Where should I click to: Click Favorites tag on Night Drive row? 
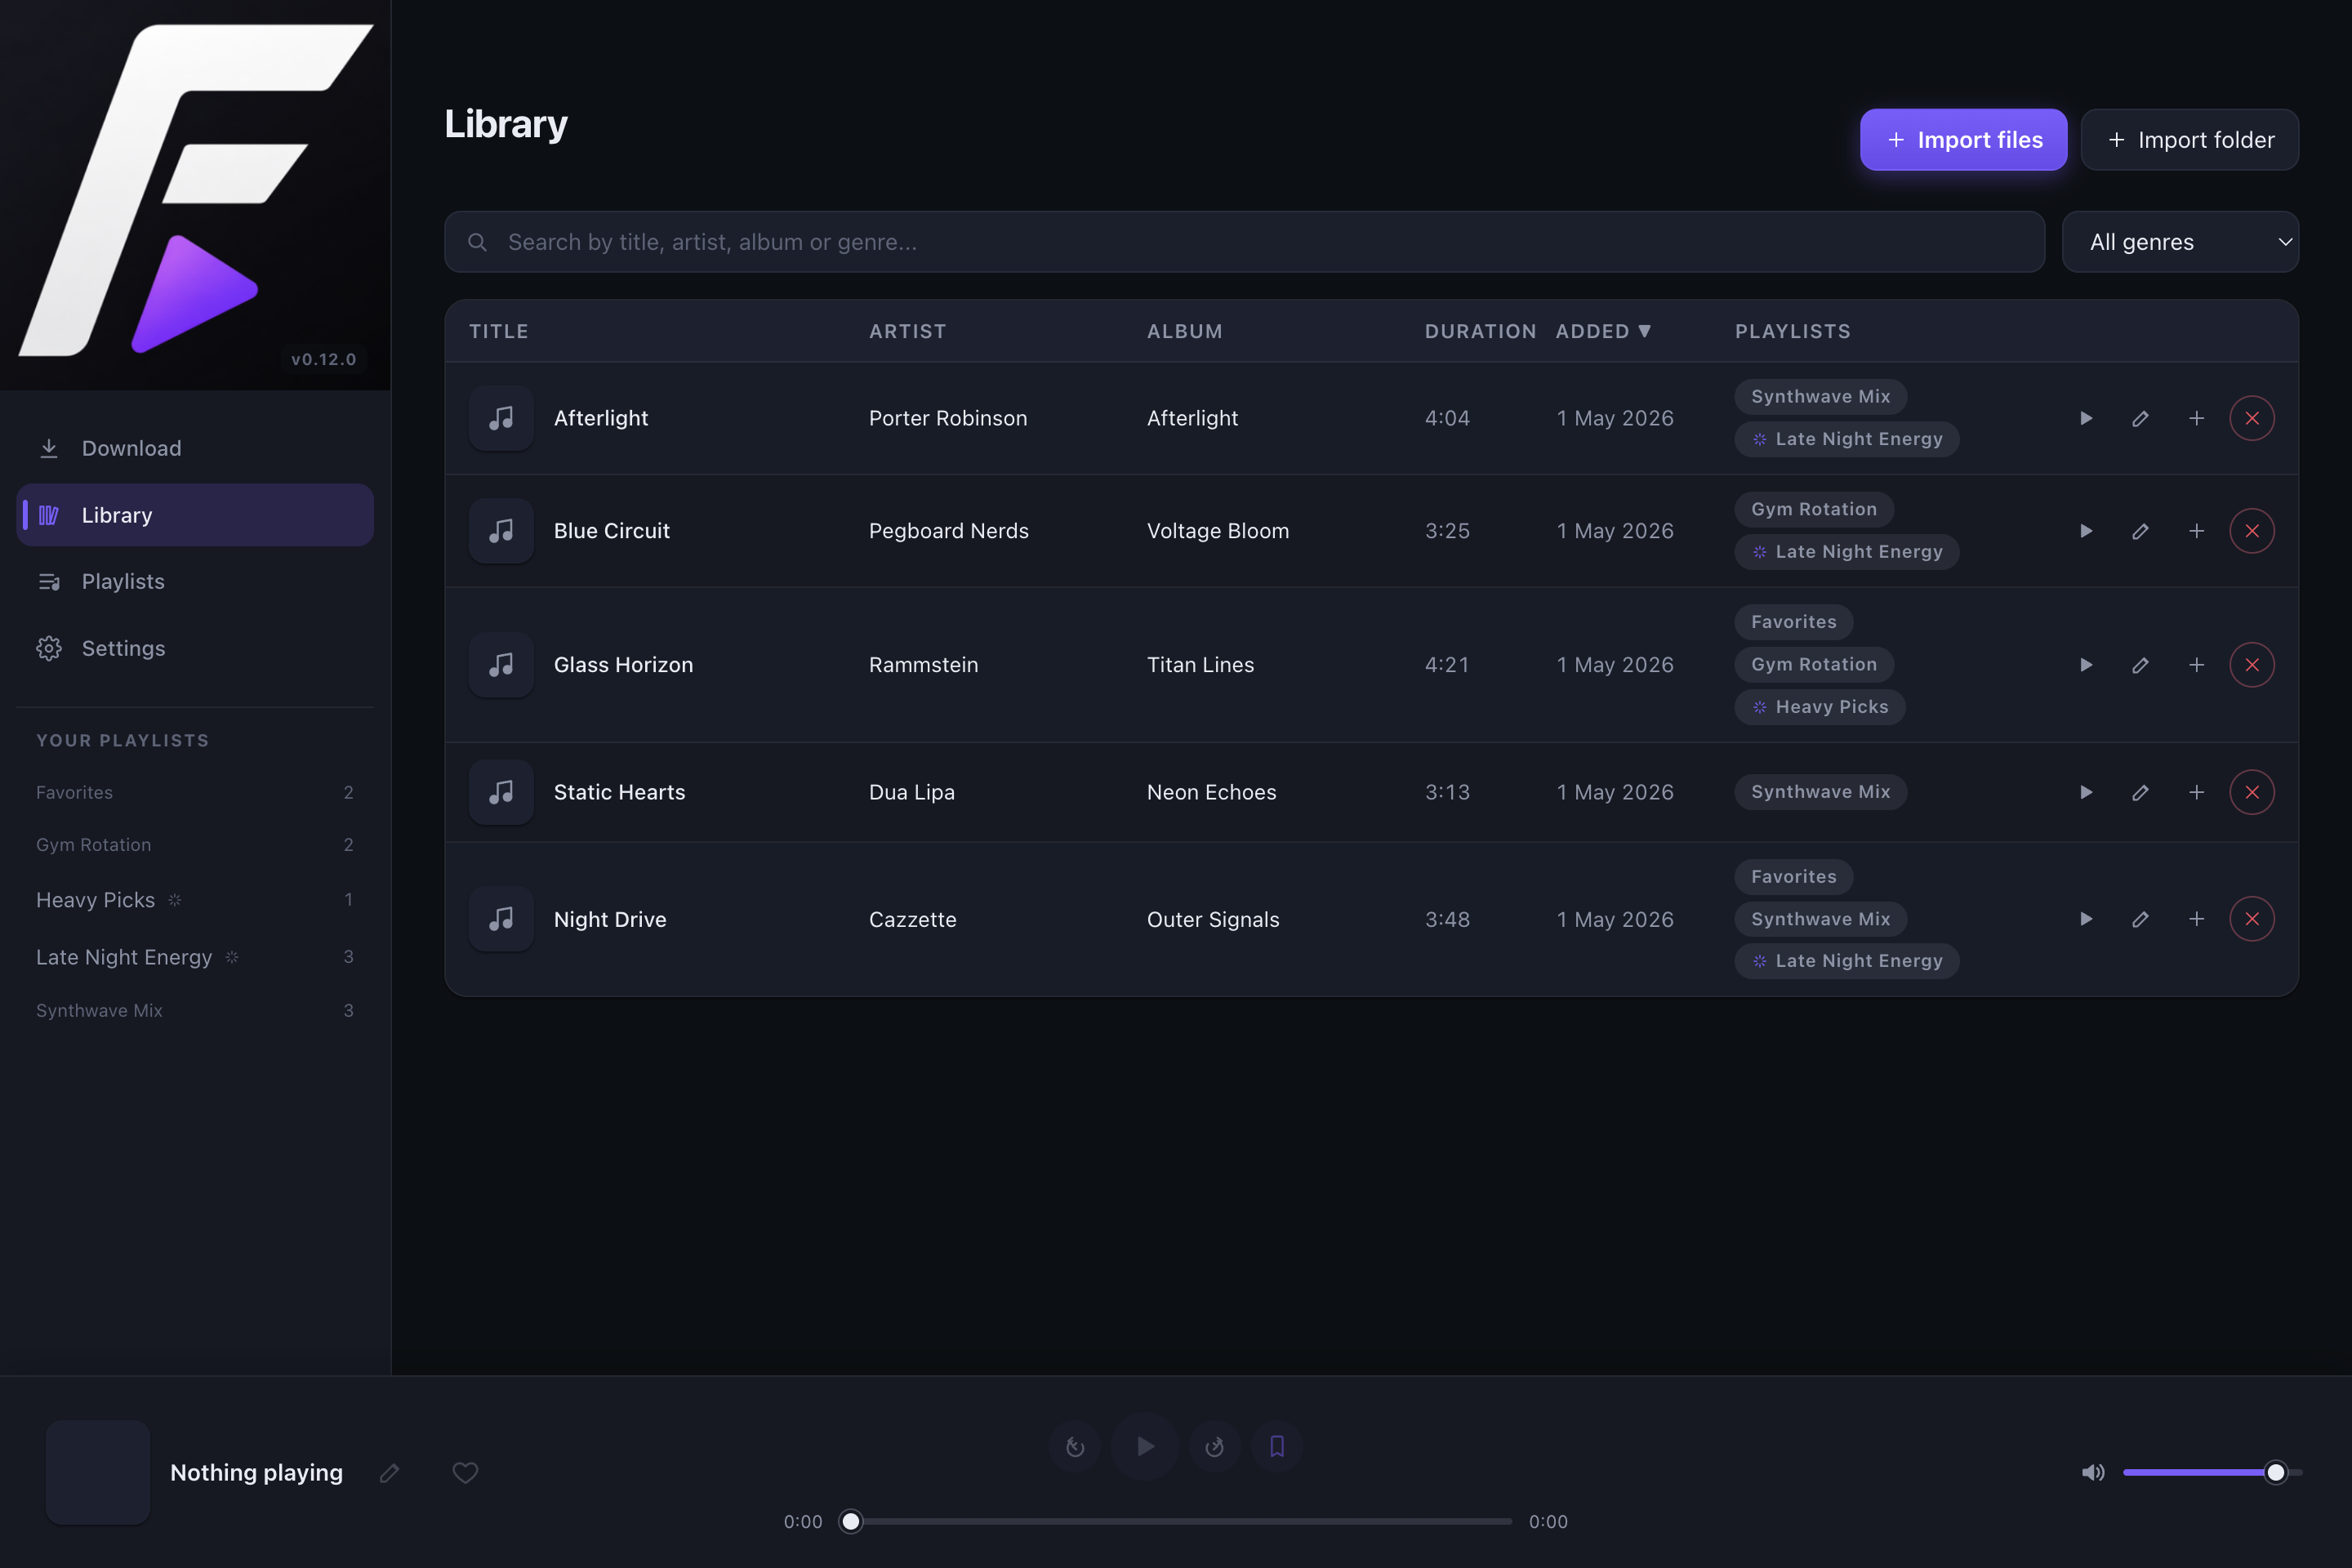pyautogui.click(x=1793, y=877)
